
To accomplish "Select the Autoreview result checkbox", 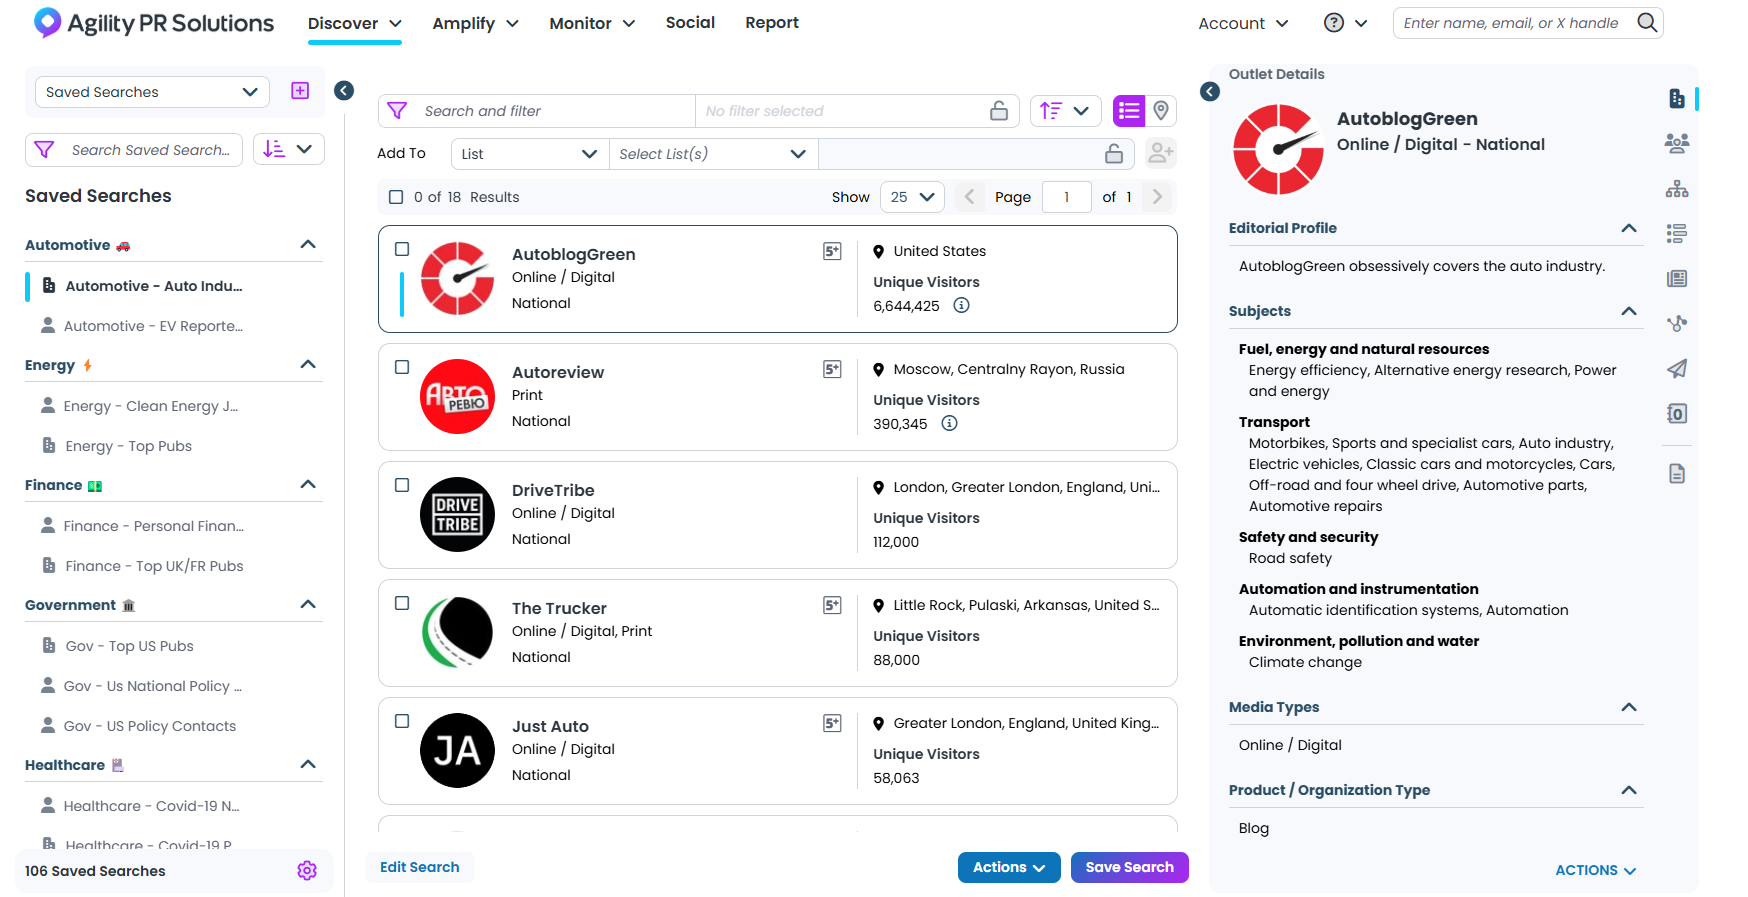I will click(402, 367).
